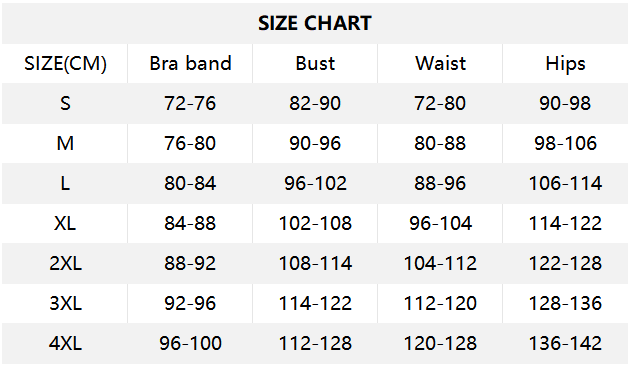Select the Hips column header

point(565,64)
